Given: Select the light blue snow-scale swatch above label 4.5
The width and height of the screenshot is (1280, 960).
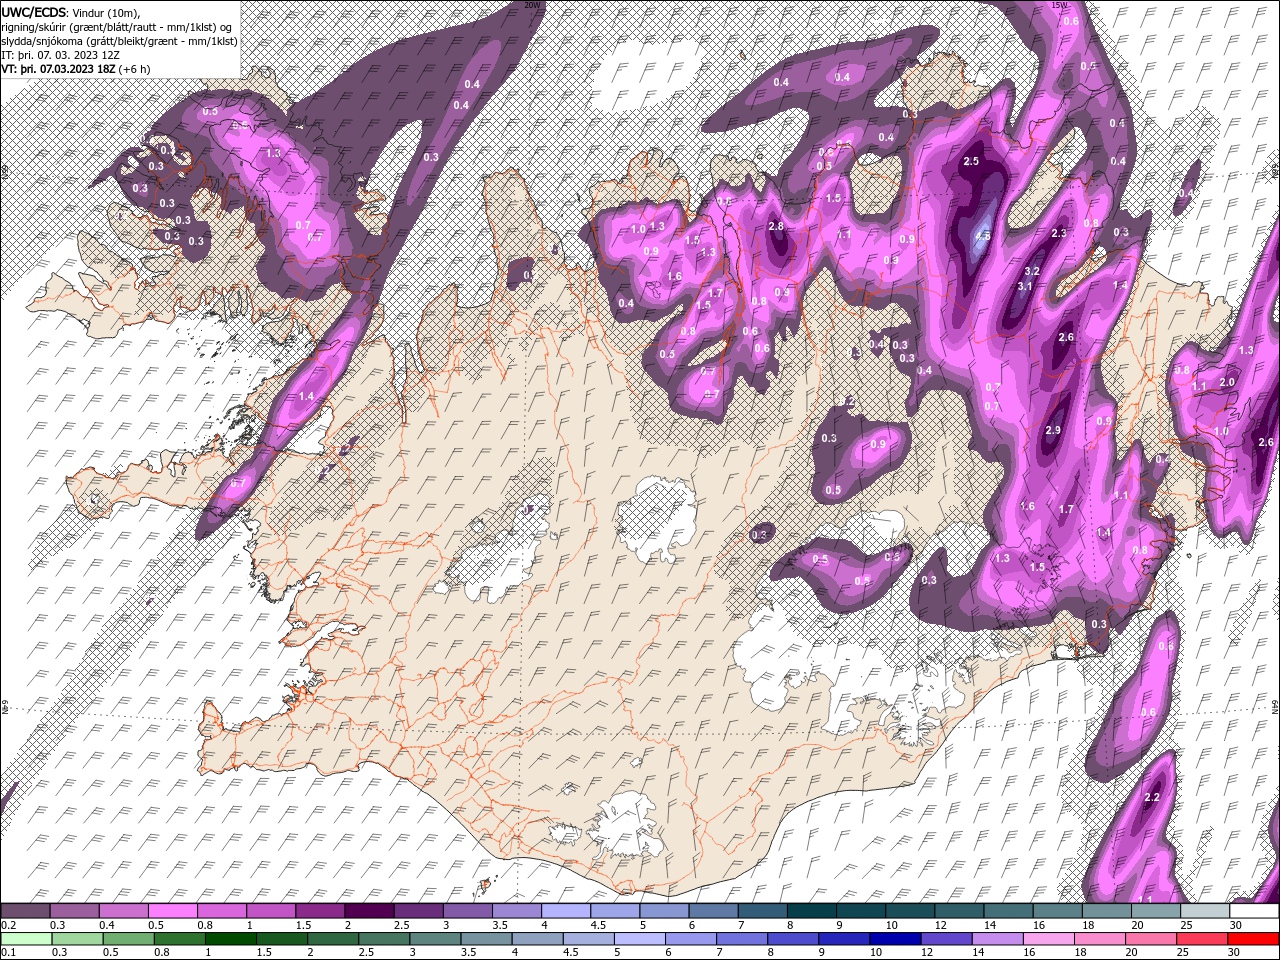Looking at the screenshot, I should (615, 911).
